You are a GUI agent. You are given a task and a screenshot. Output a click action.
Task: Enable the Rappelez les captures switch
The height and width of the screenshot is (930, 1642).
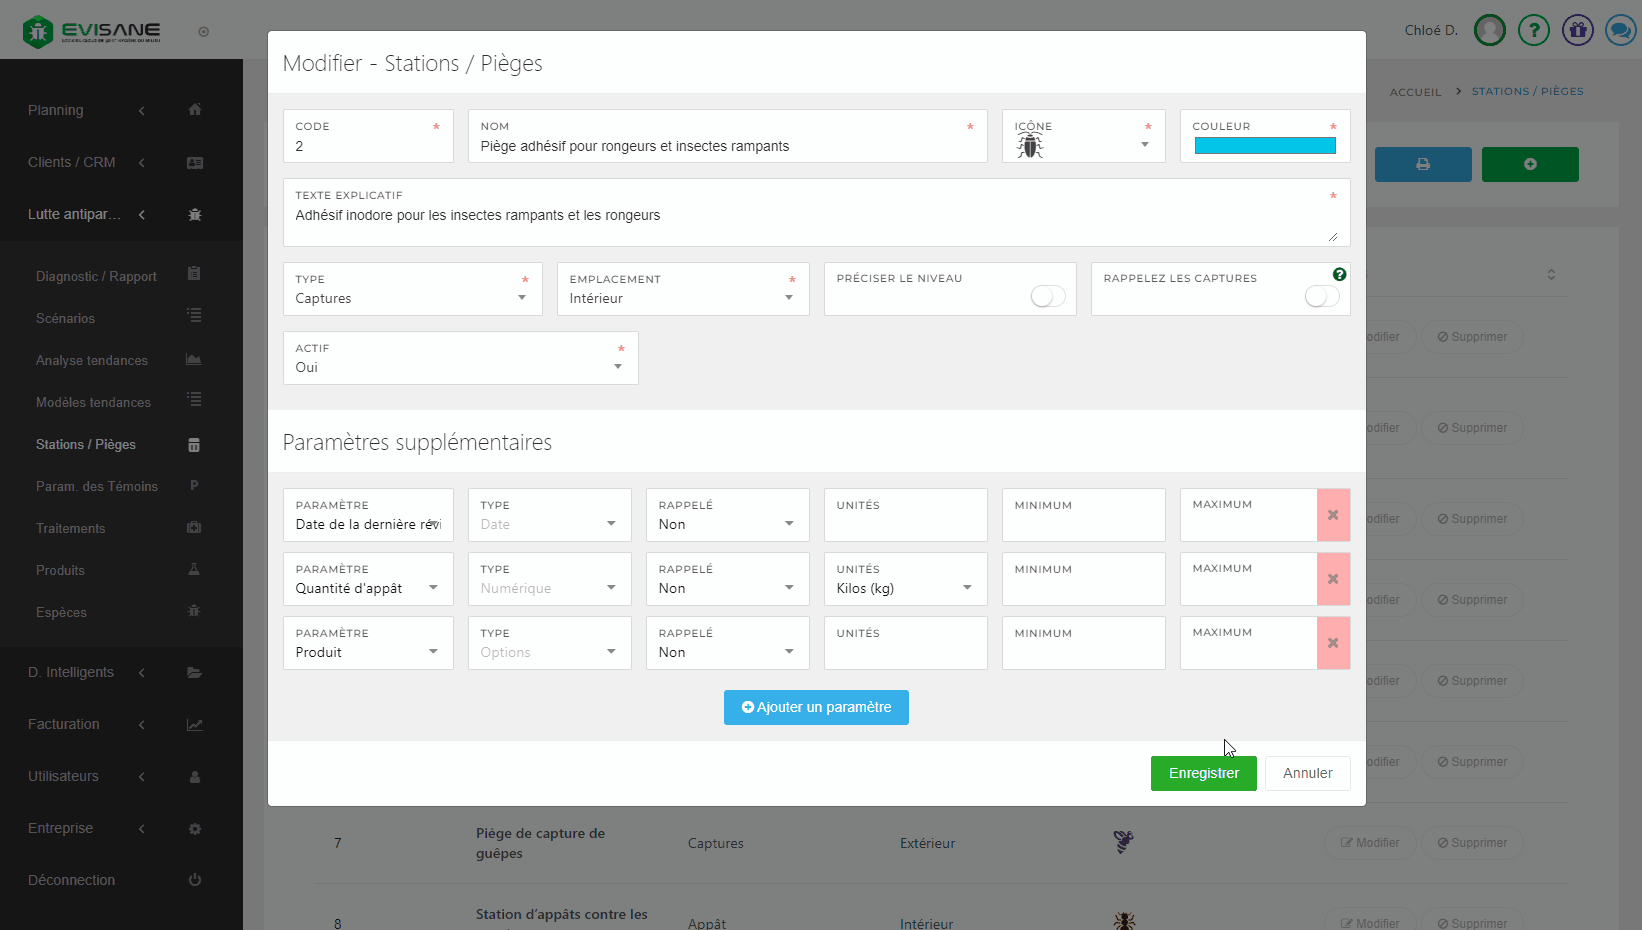(1321, 297)
